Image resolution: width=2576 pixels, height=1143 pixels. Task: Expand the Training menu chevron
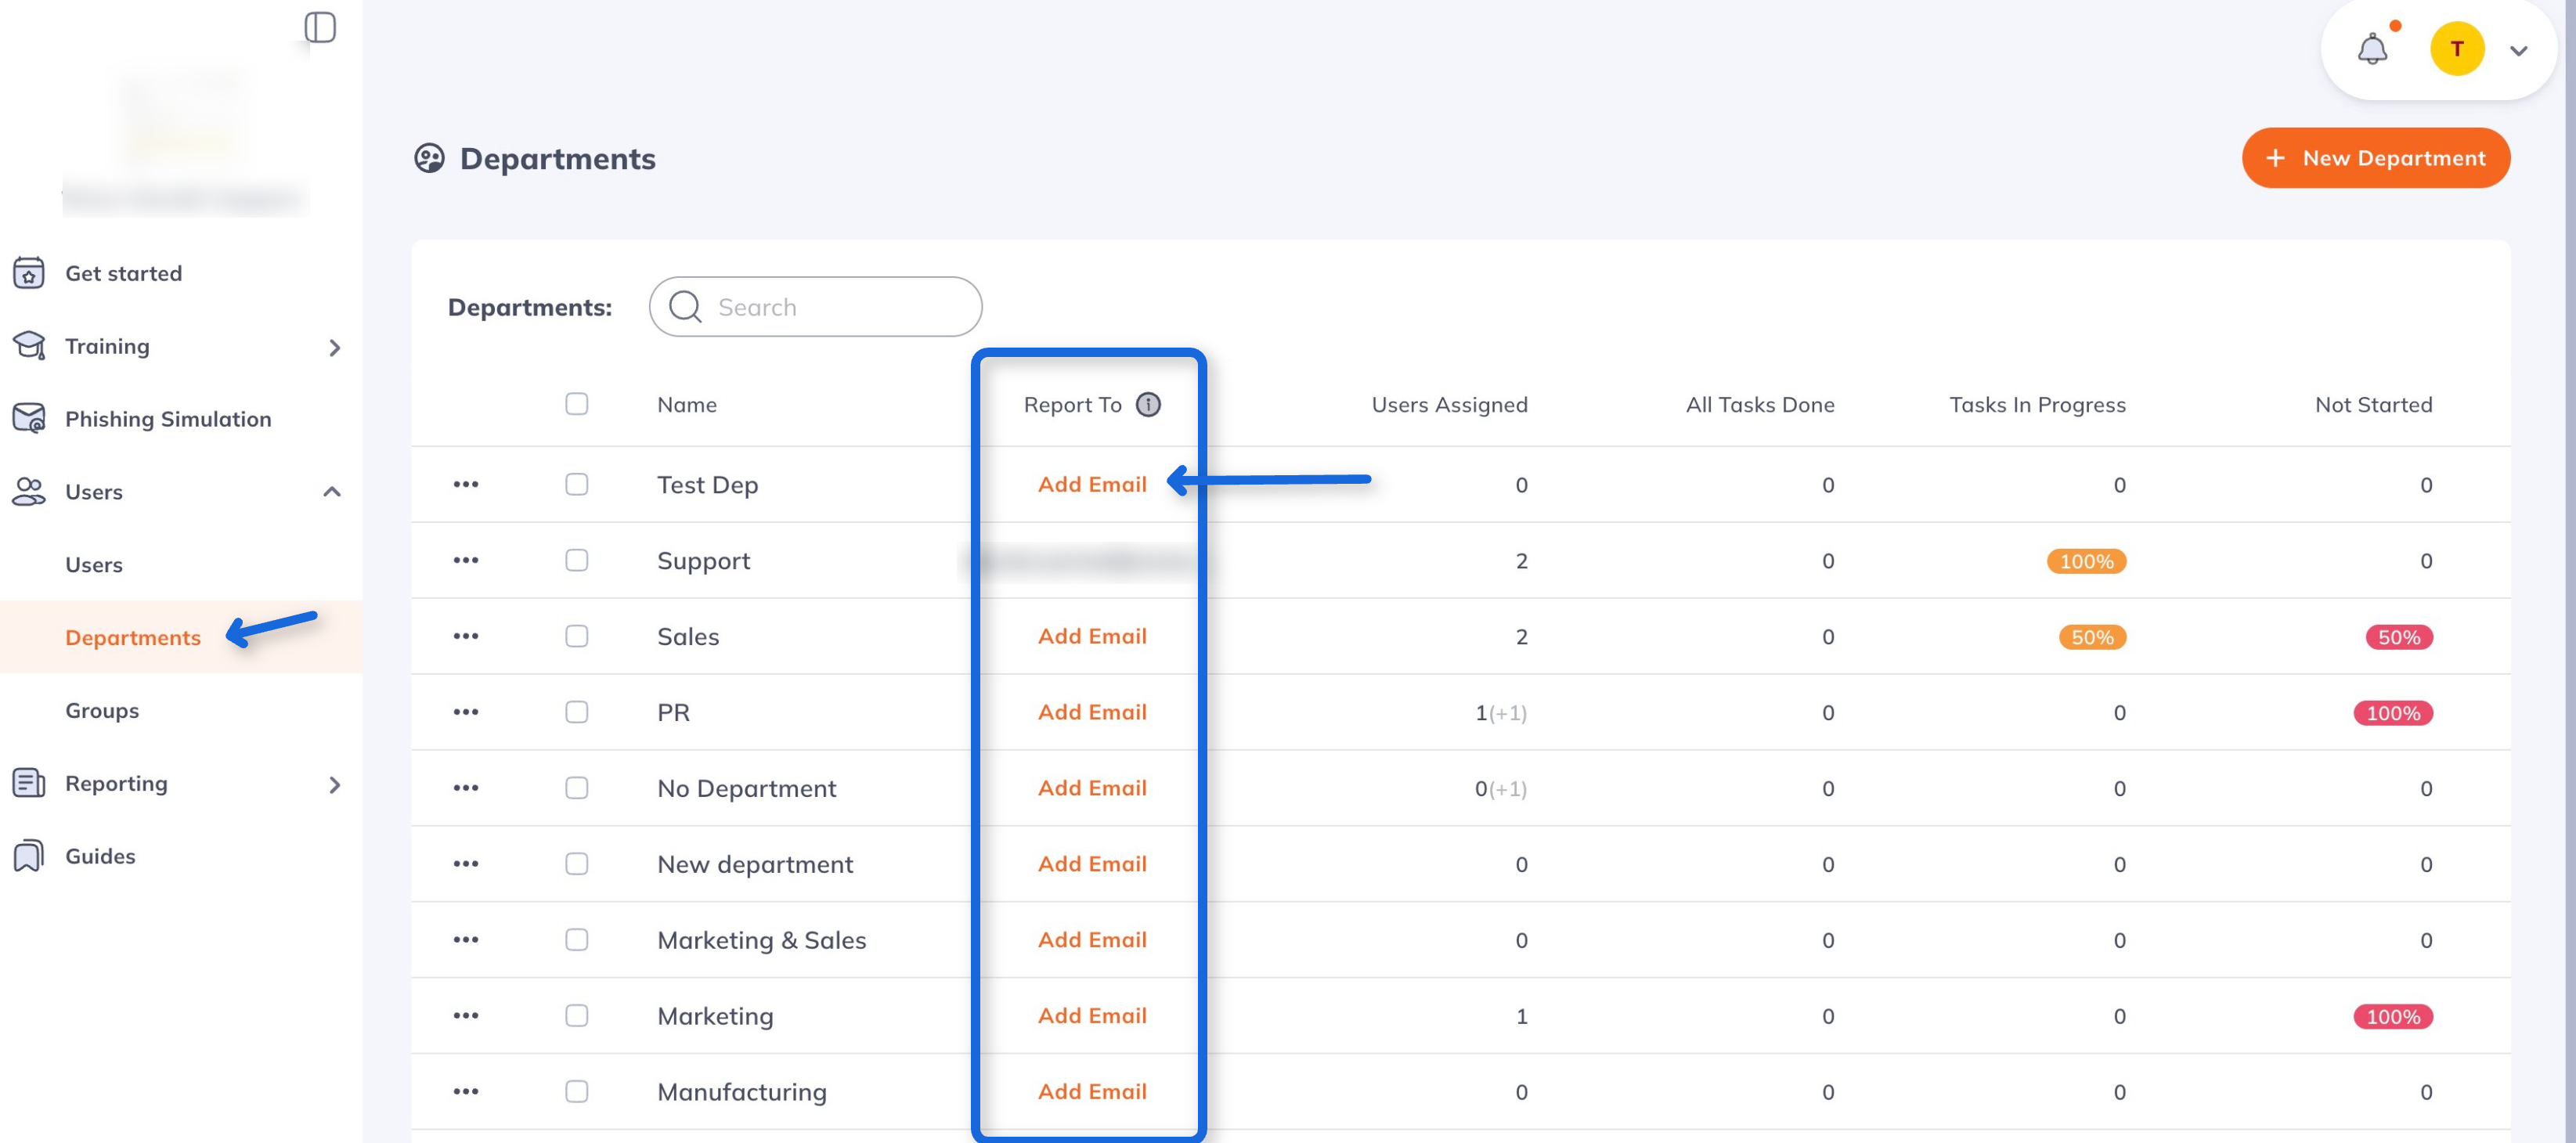coord(334,347)
